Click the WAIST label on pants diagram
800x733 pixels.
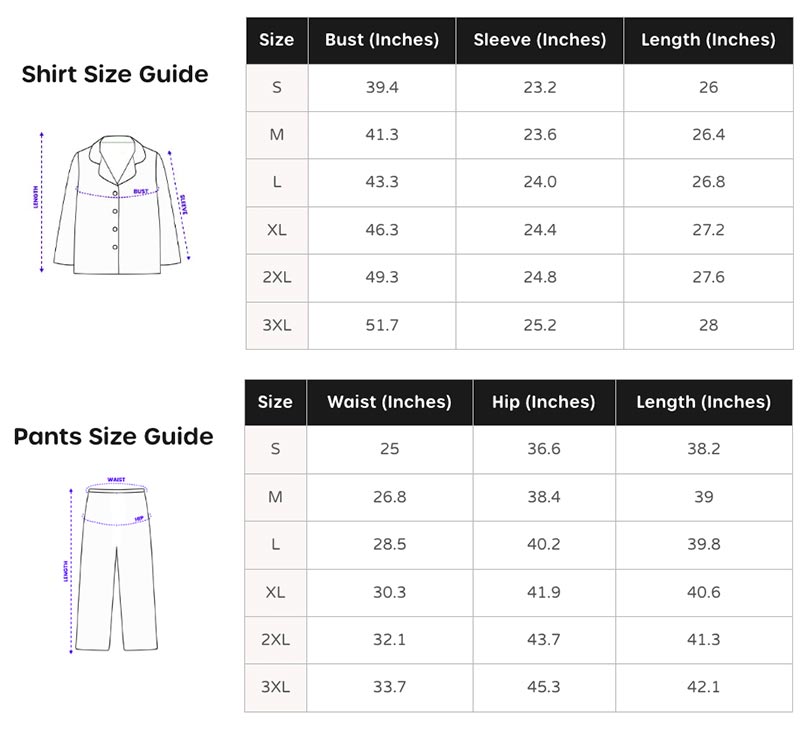[x=116, y=480]
